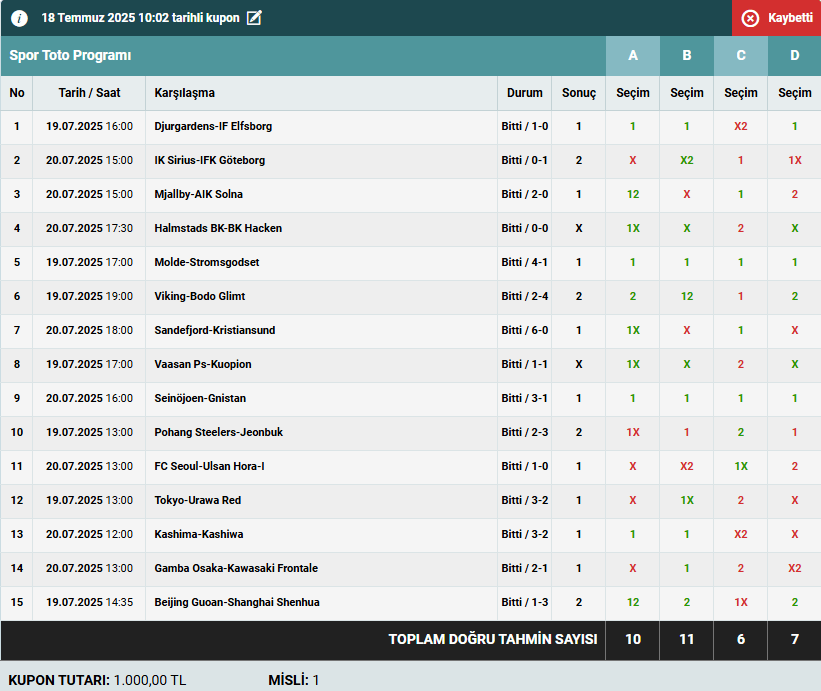821x691 pixels.
Task: Click the 18 Temmuz 2025 coupon date text
Action: pyautogui.click(x=140, y=18)
